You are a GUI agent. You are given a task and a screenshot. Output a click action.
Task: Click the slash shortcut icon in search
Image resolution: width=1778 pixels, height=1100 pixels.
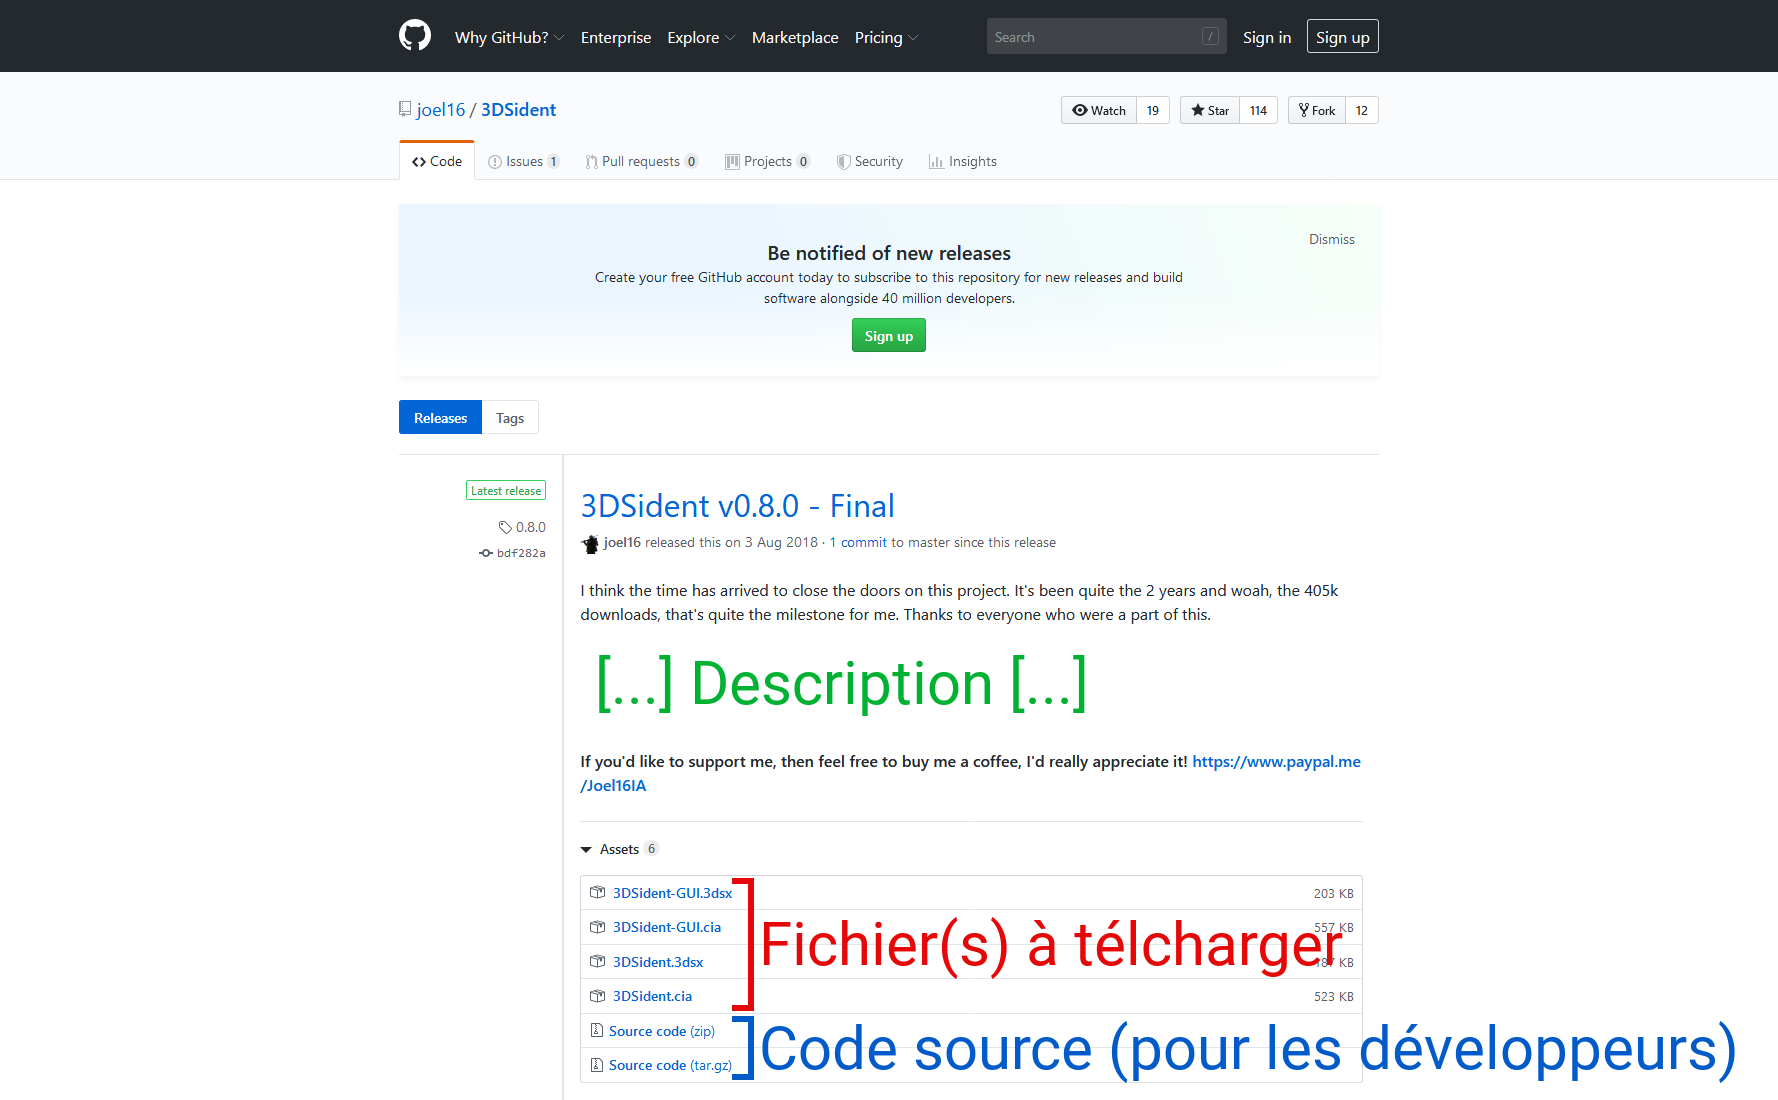click(1210, 36)
